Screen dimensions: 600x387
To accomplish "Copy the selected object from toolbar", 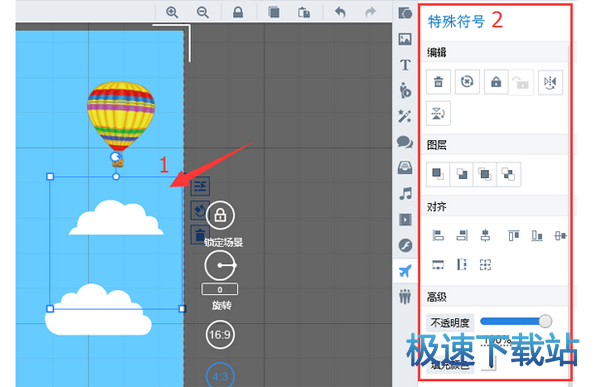I will pyautogui.click(x=273, y=12).
